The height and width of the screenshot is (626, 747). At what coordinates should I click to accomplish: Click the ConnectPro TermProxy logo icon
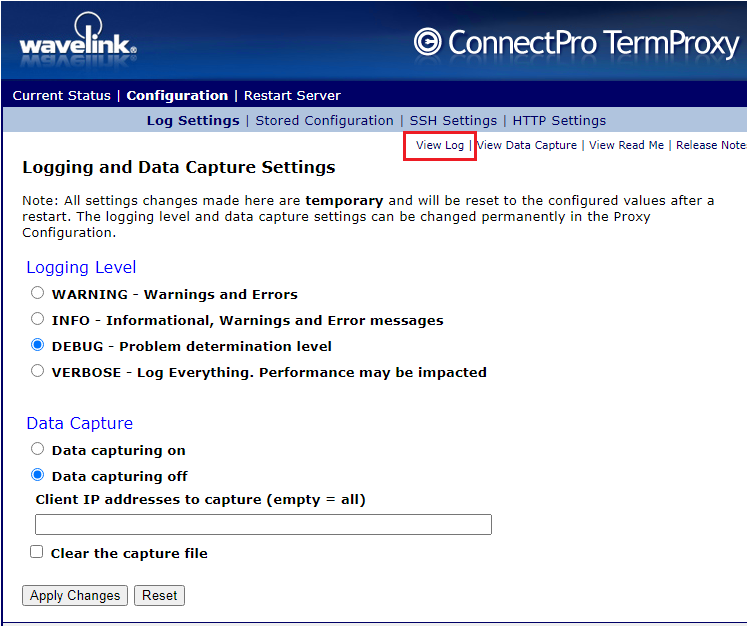(428, 42)
